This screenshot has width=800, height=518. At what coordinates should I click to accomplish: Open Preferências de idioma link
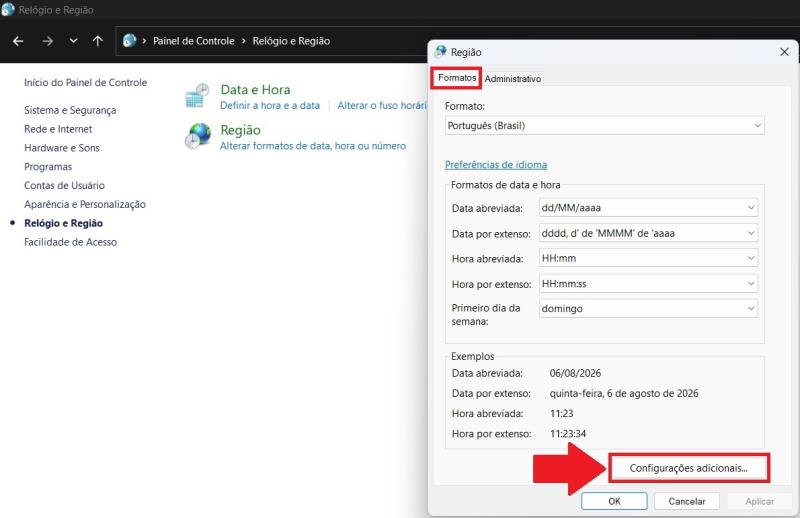[x=496, y=165]
